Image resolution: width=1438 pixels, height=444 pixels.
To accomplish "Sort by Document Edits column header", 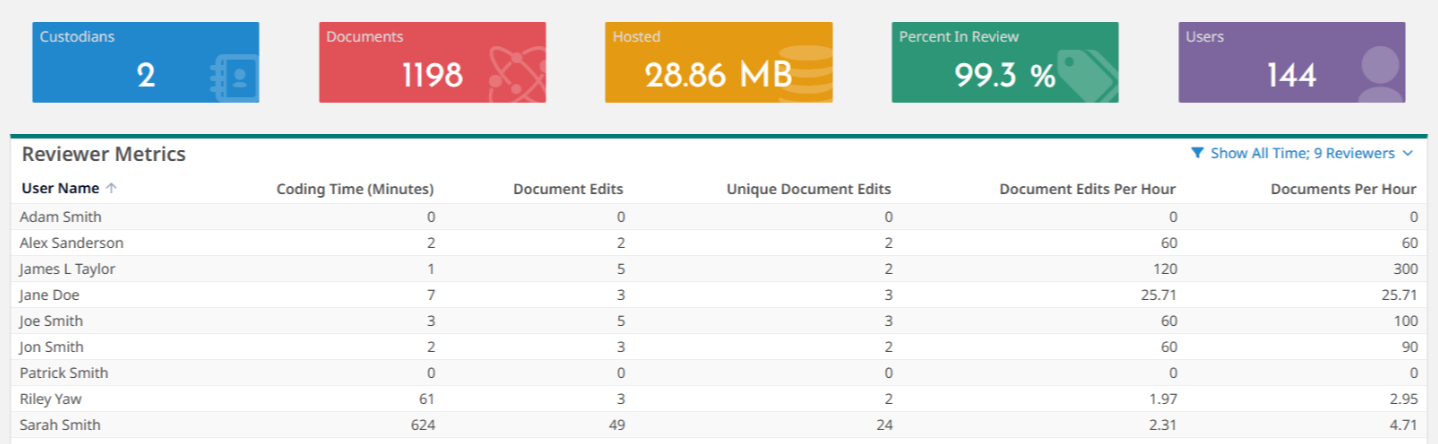I will pos(568,188).
